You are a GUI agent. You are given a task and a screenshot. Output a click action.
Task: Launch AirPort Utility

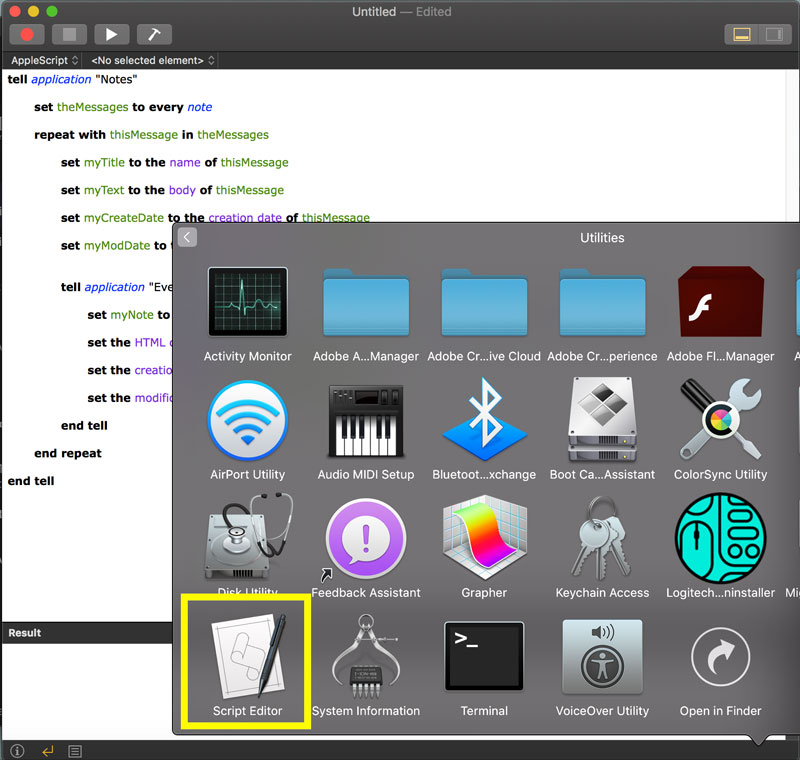tap(247, 431)
